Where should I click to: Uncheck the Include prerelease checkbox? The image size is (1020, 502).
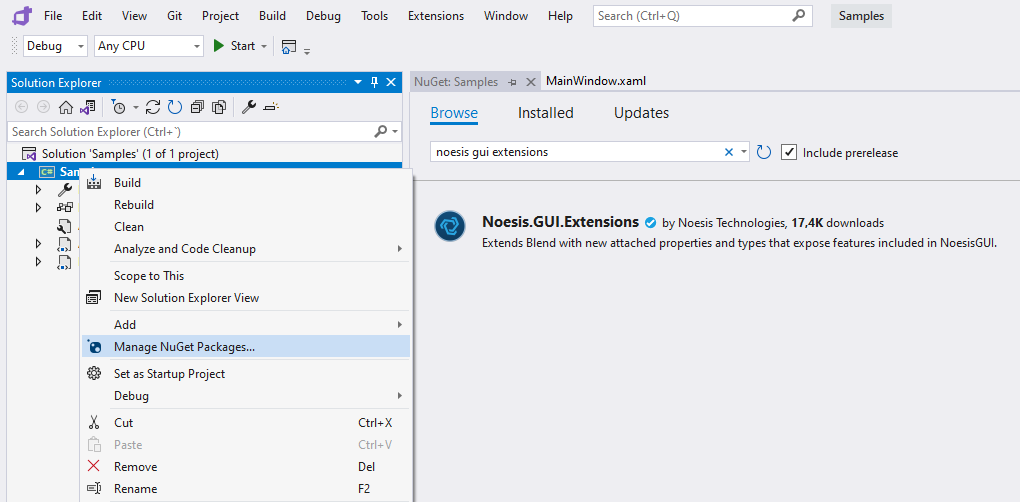pyautogui.click(x=788, y=152)
